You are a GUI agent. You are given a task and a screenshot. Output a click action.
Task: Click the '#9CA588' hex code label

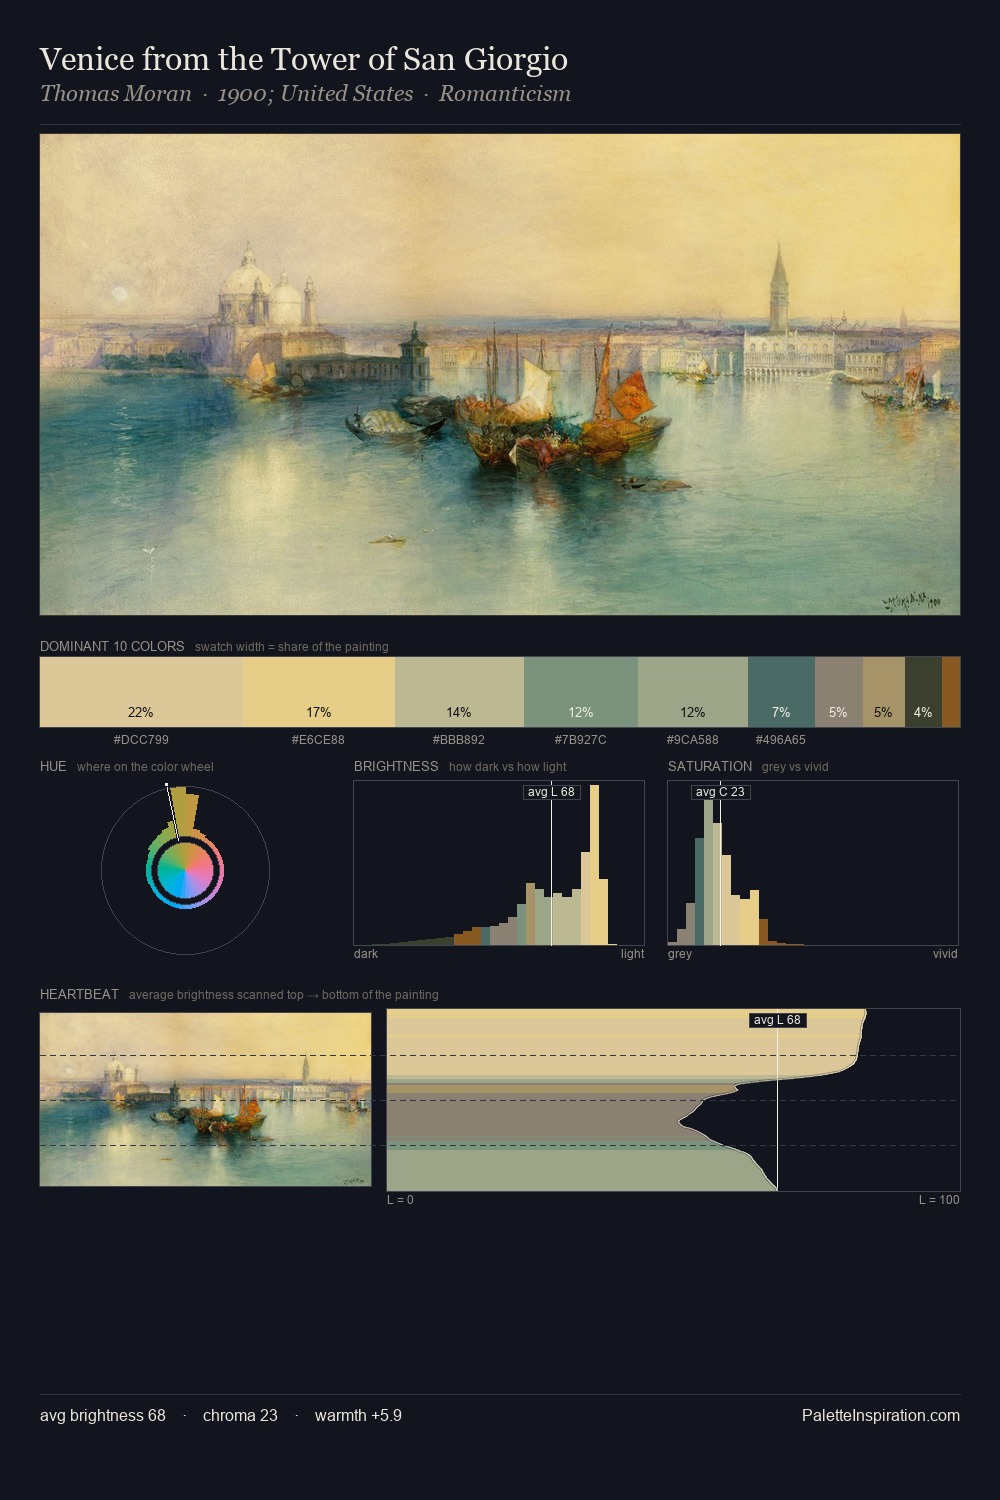[x=692, y=740]
